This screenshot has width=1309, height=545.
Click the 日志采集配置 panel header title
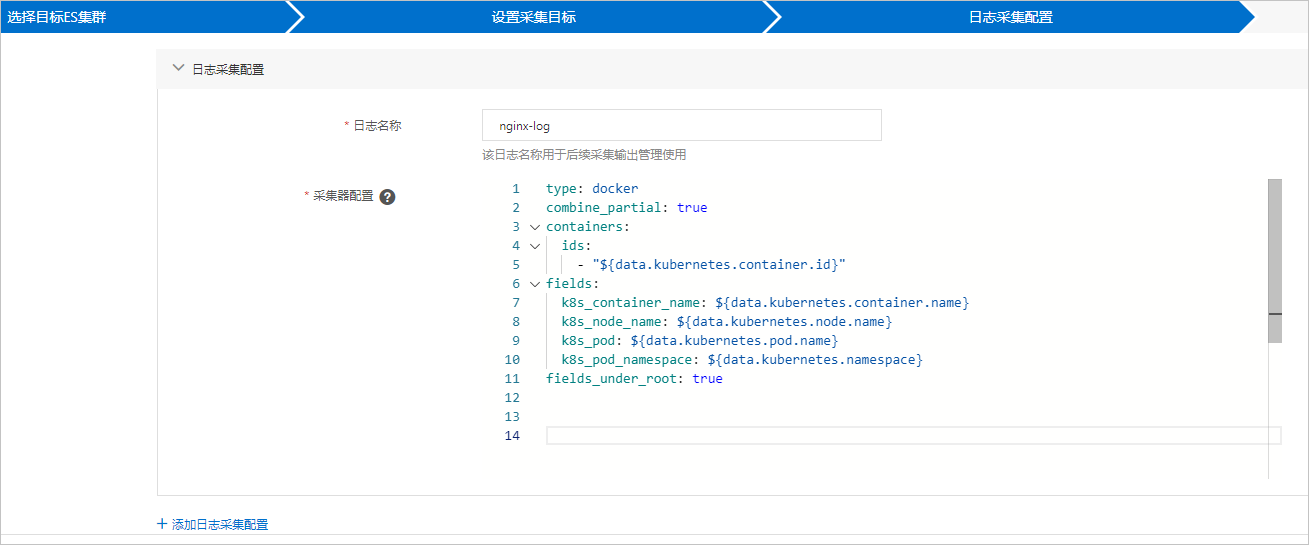[228, 70]
